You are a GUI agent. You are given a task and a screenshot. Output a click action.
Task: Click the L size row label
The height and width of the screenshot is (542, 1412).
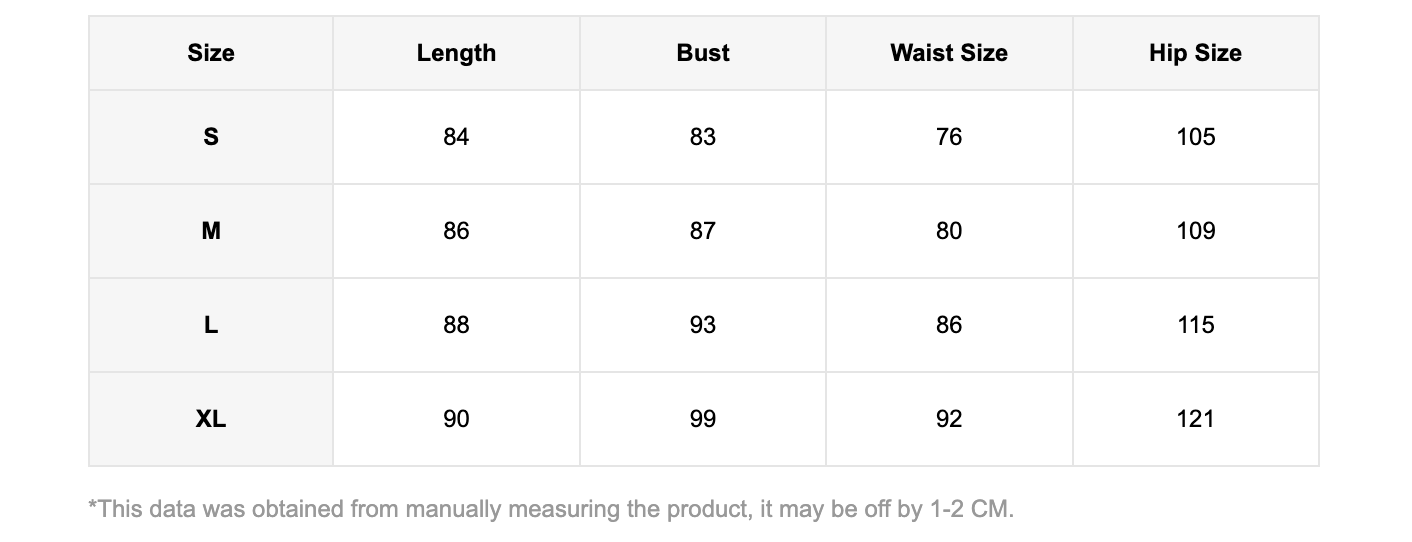point(211,325)
